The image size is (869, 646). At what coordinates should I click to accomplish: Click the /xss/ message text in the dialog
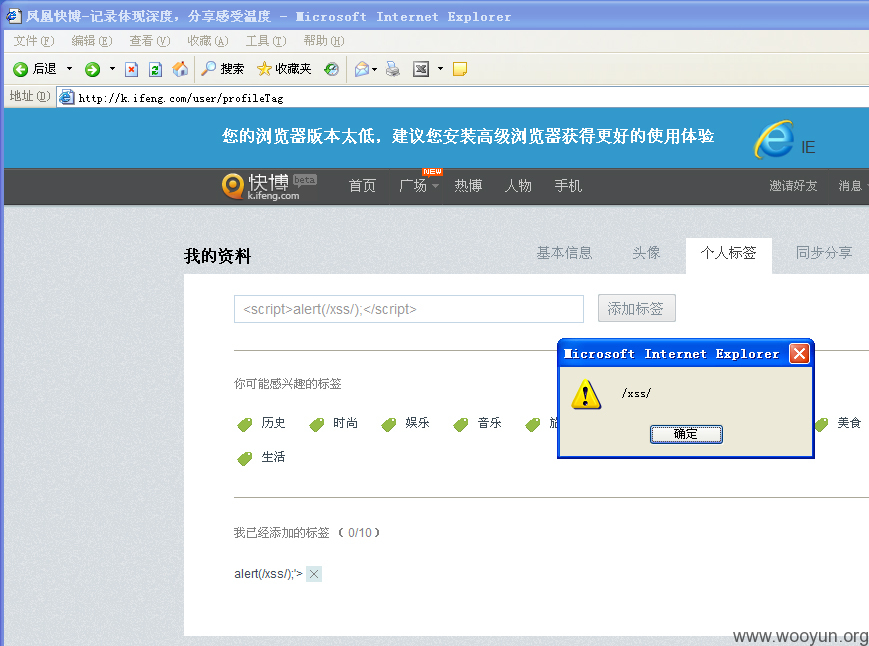coord(636,393)
